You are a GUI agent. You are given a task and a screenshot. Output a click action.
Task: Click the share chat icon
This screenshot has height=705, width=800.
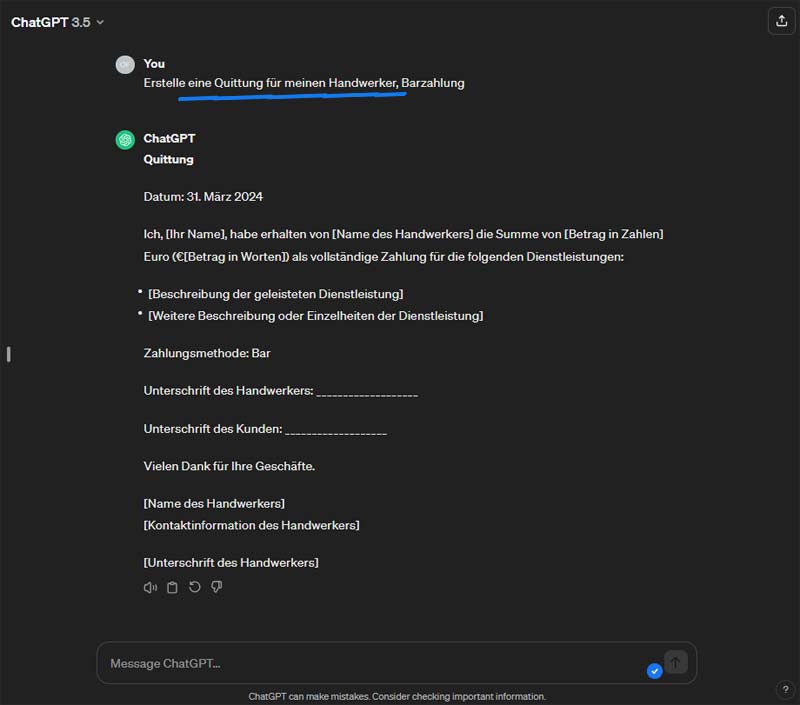pos(781,21)
